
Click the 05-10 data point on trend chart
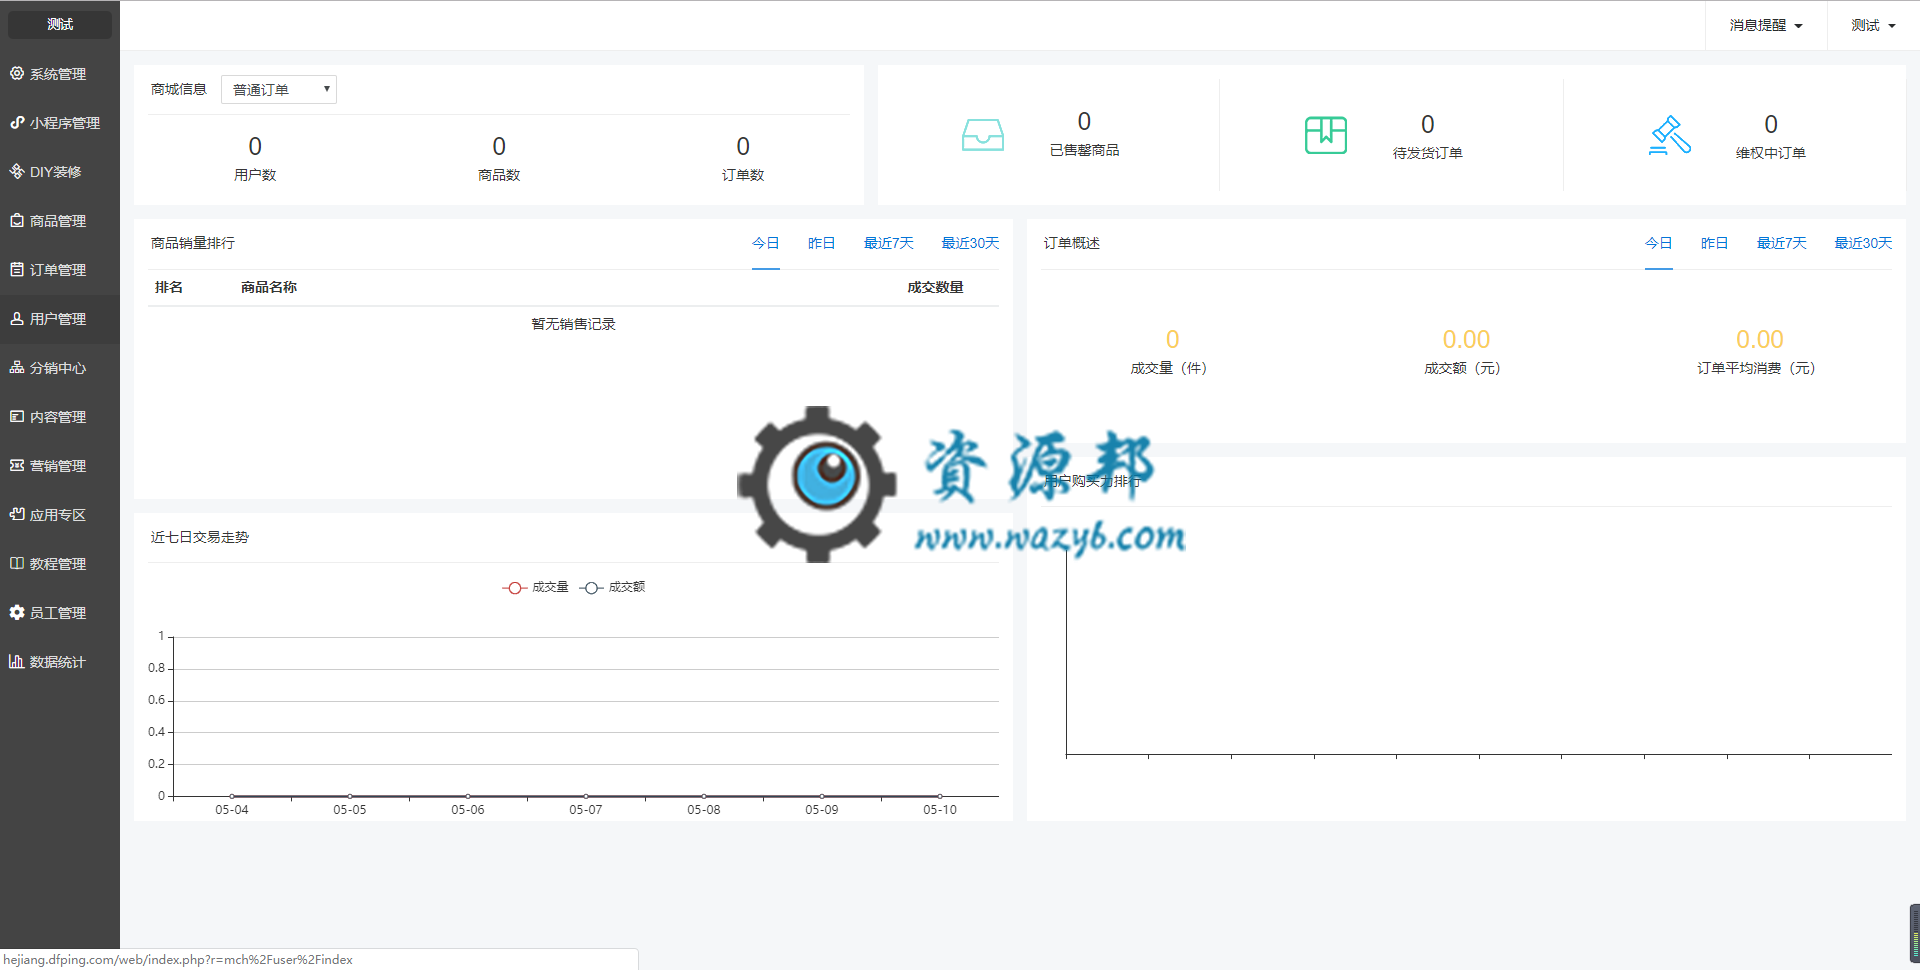[940, 796]
